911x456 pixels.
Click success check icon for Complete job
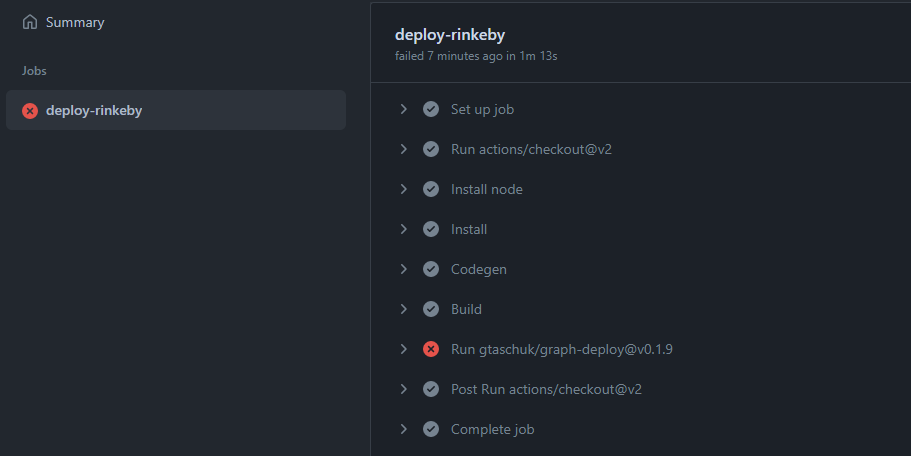[x=431, y=429]
